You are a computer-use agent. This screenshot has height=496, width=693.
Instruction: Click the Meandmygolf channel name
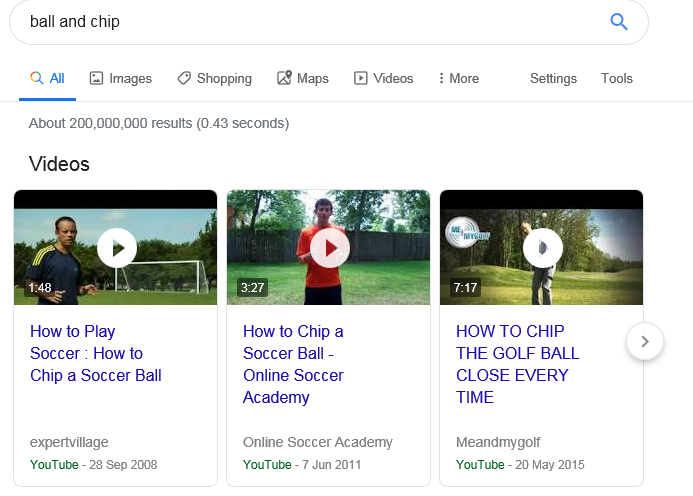(498, 442)
